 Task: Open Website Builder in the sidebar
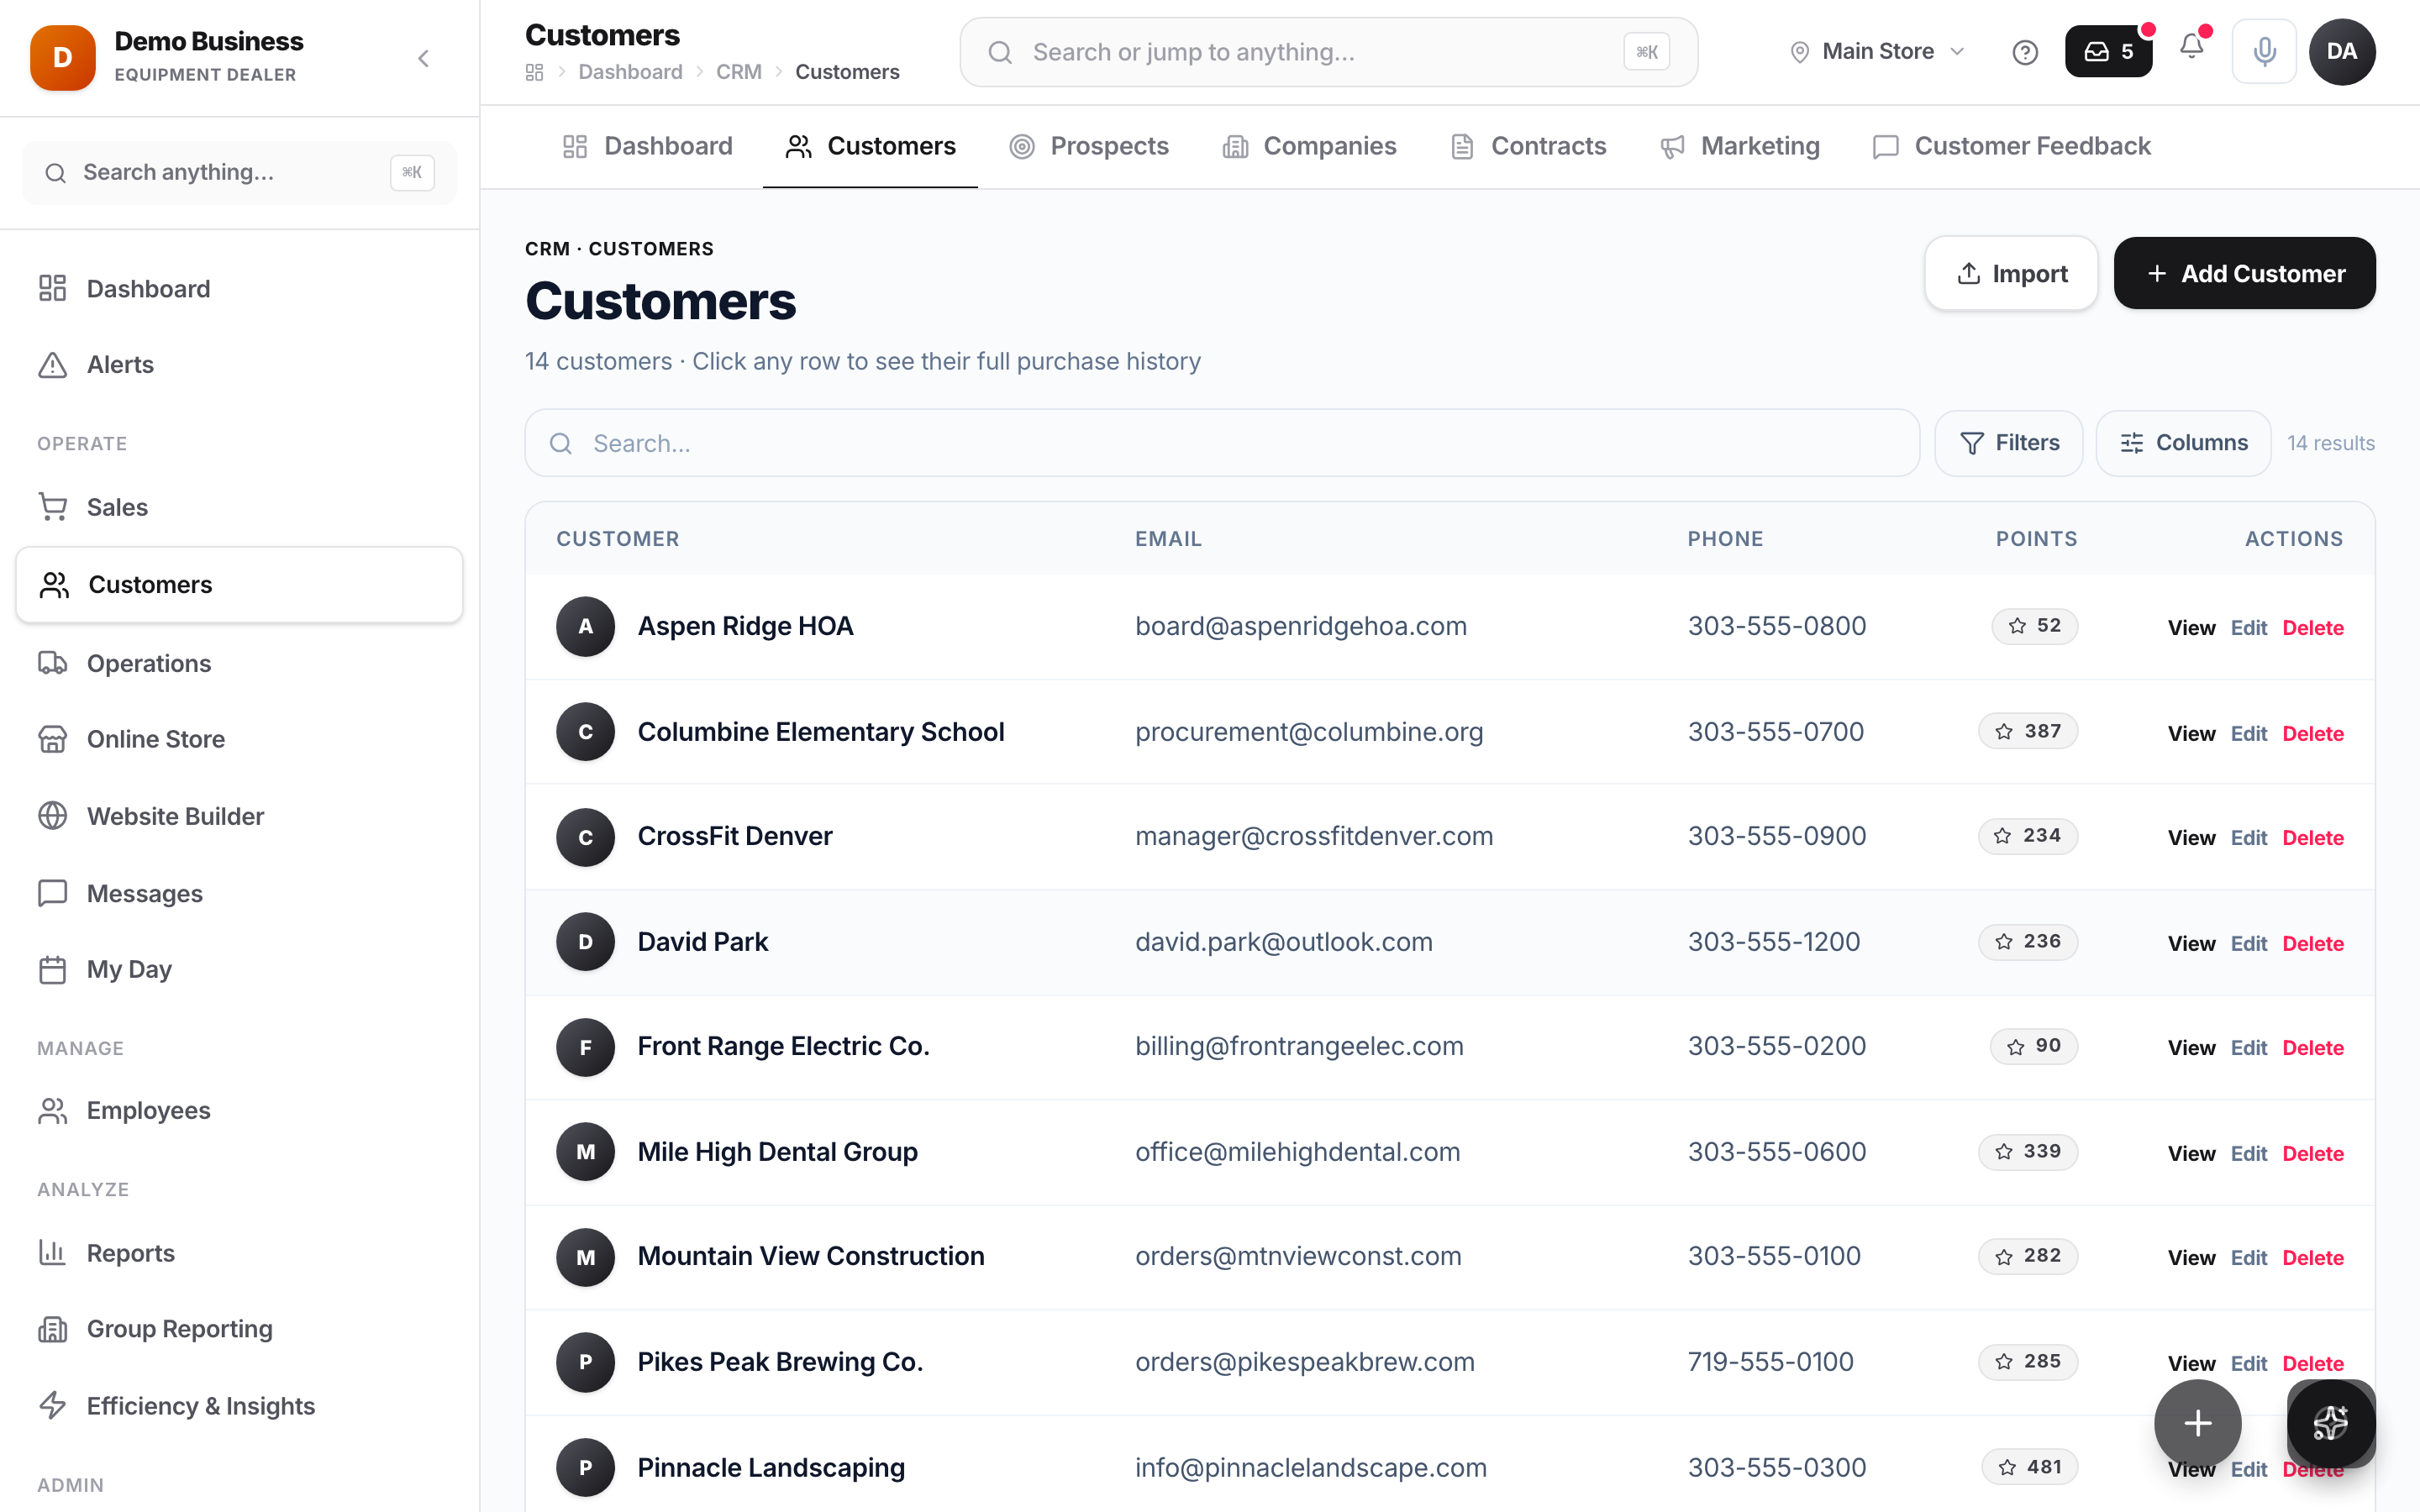click(x=239, y=816)
